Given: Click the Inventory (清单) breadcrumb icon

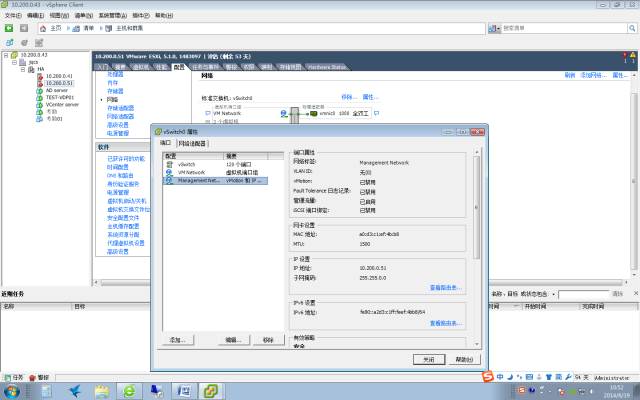Looking at the screenshot, I should pyautogui.click(x=76, y=28).
